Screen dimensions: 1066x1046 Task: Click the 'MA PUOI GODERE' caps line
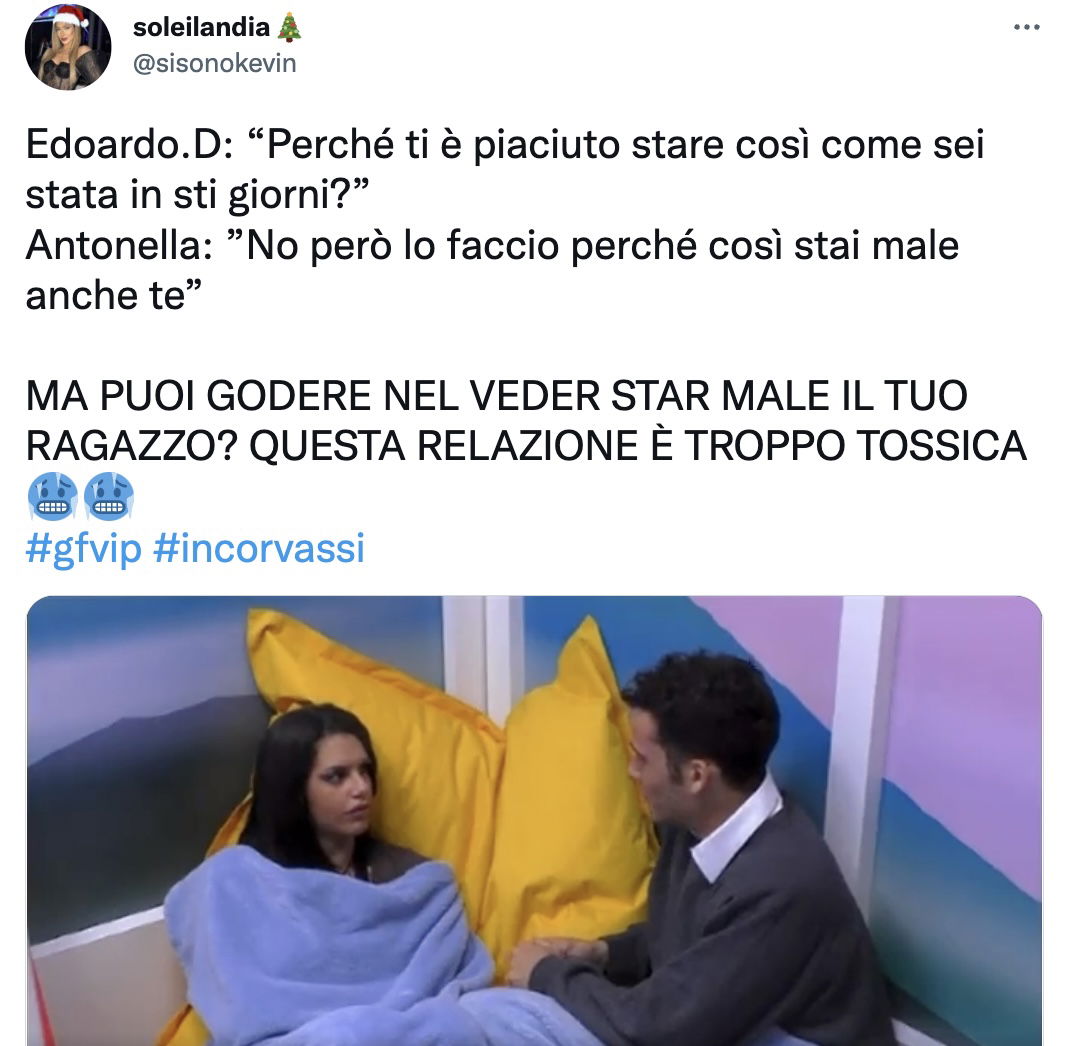point(496,395)
